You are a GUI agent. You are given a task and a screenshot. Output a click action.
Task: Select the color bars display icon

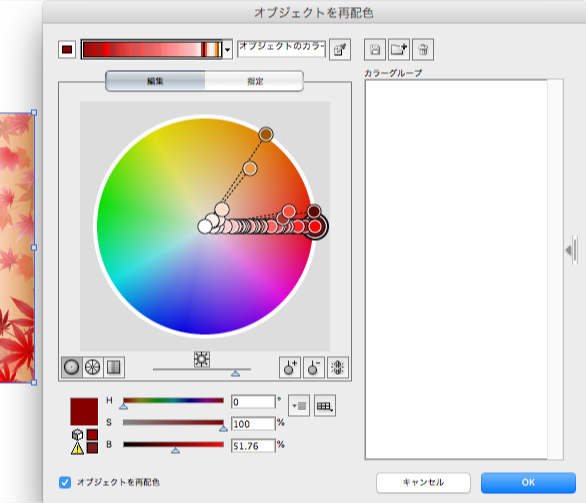click(x=114, y=367)
